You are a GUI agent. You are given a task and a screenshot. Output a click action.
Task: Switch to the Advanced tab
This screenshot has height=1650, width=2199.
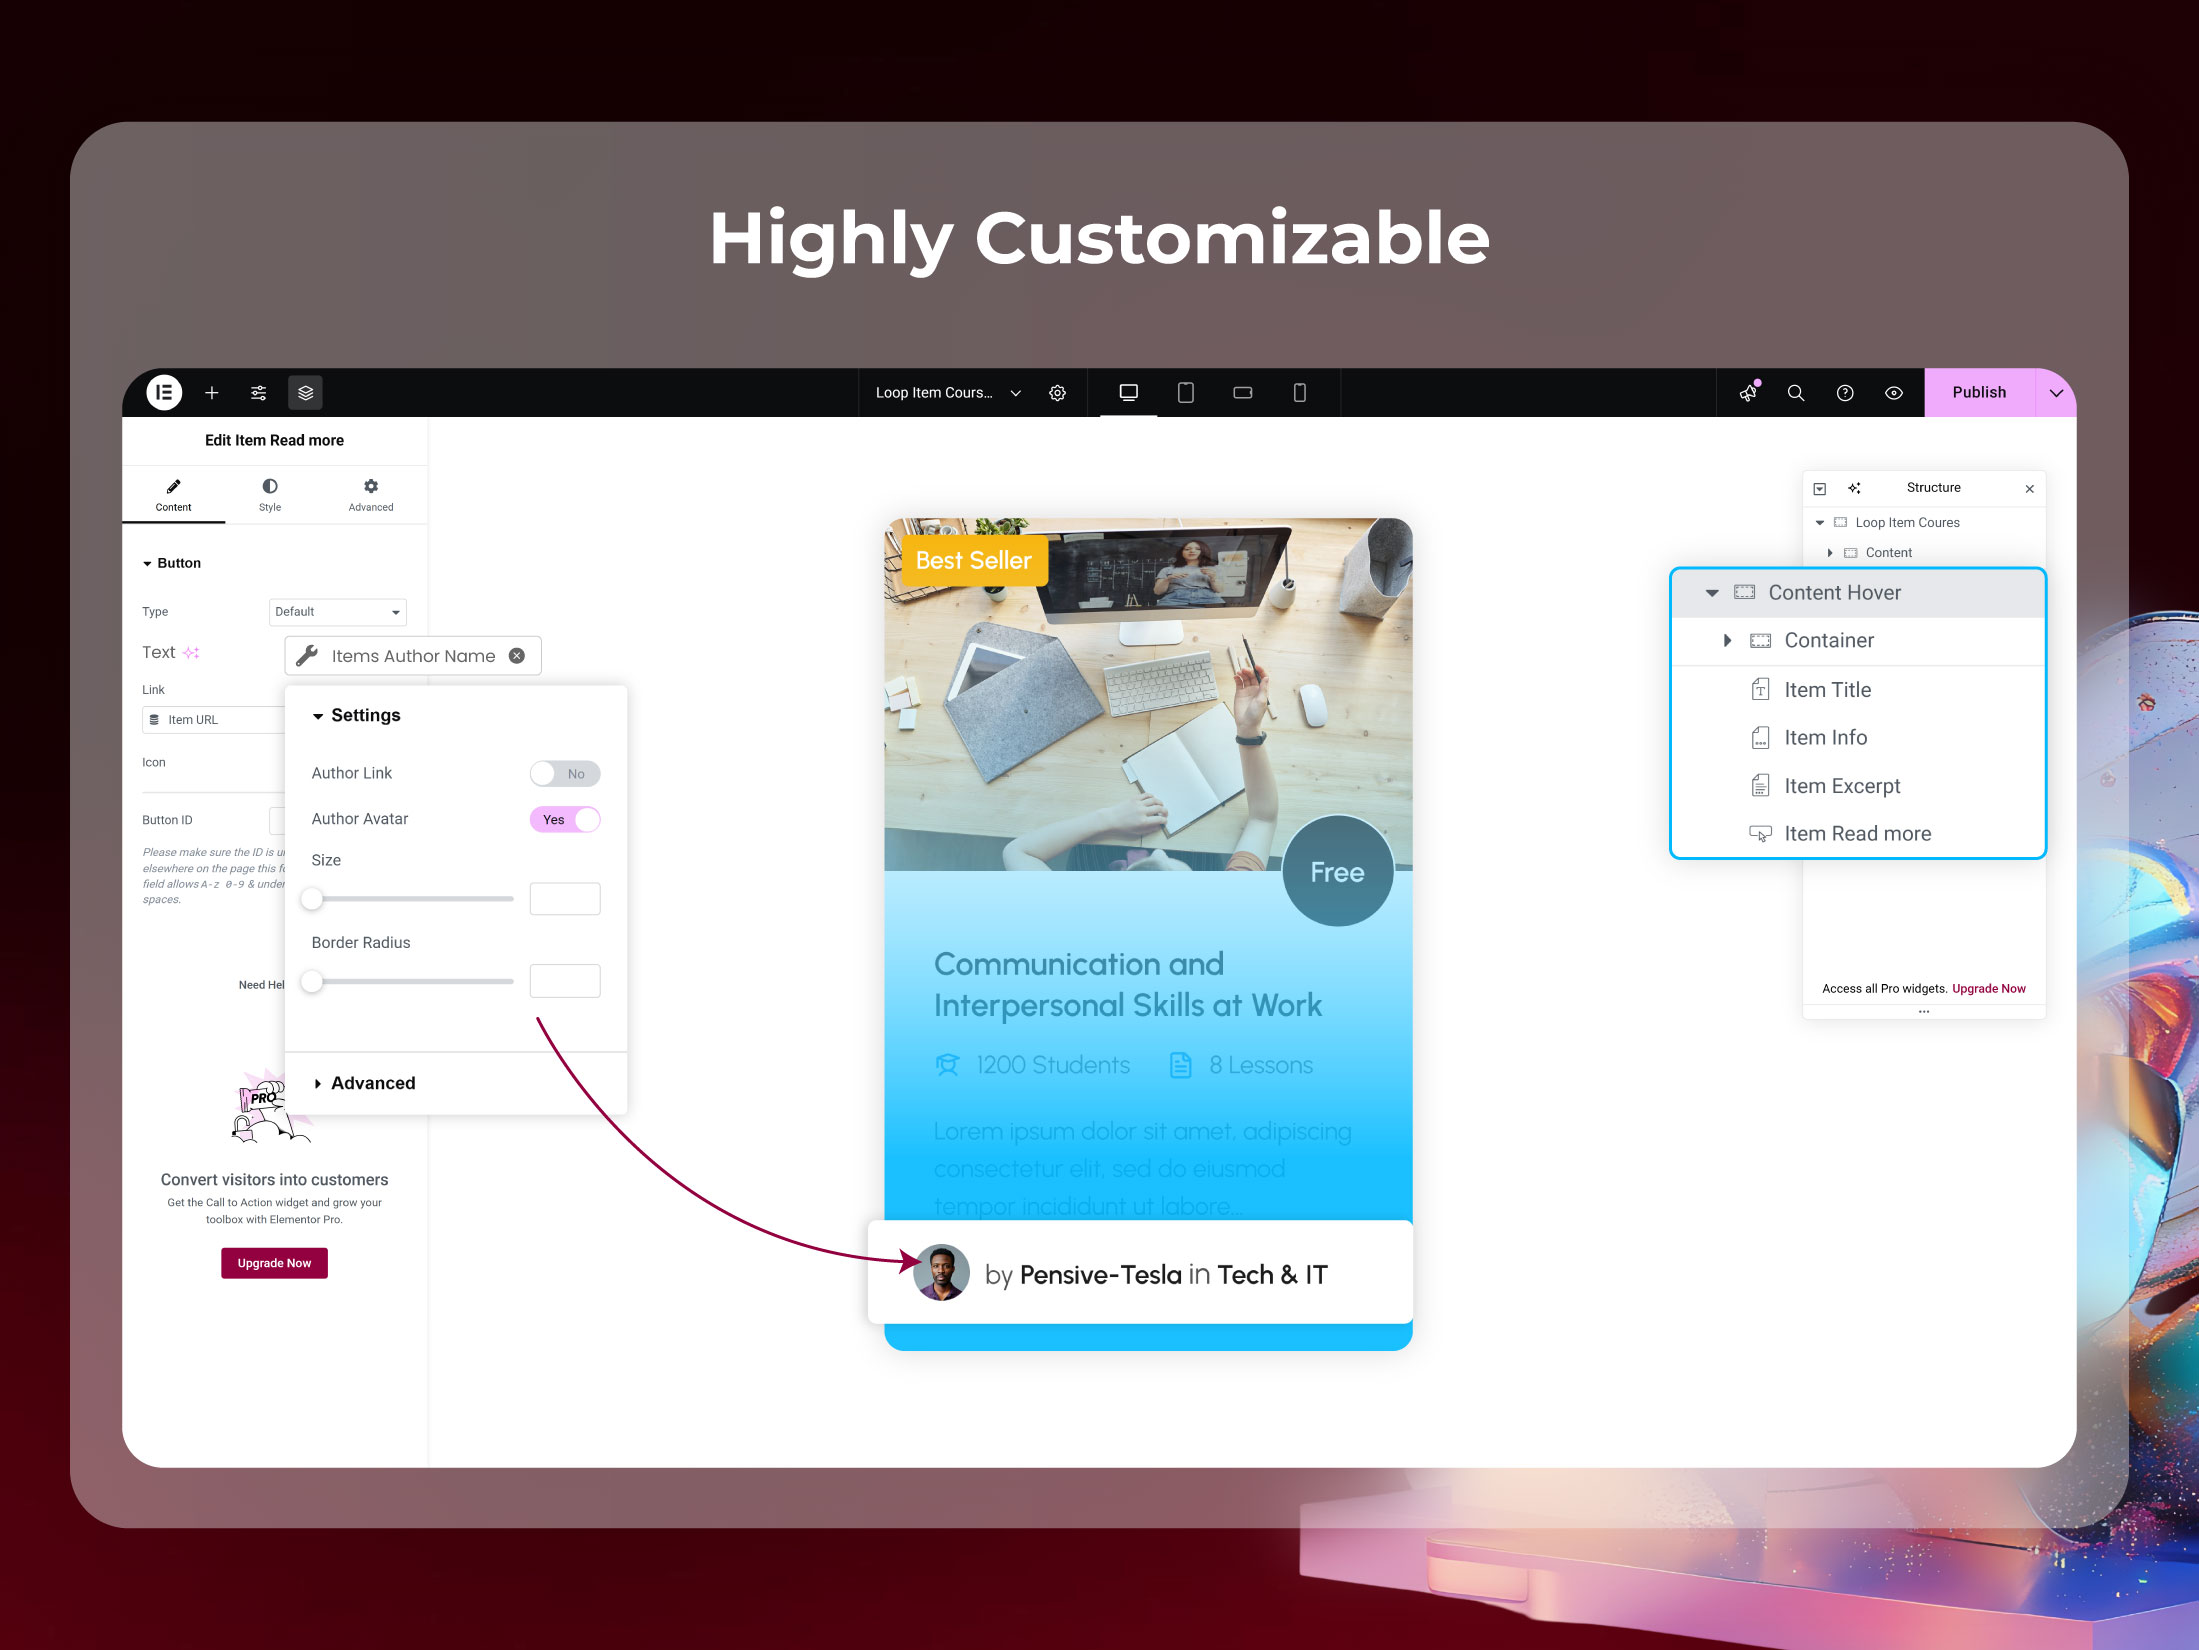(371, 495)
